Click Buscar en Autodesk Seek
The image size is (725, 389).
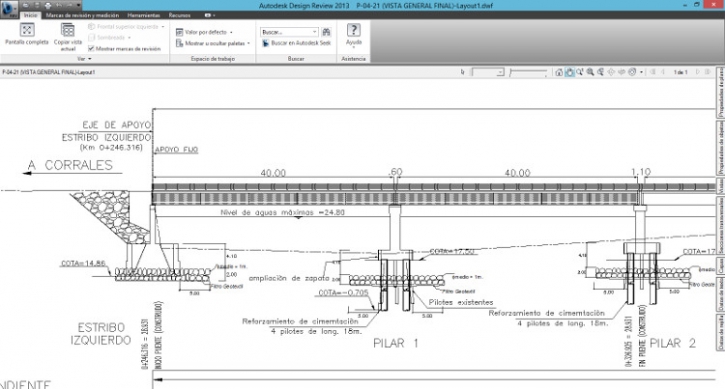pos(296,43)
